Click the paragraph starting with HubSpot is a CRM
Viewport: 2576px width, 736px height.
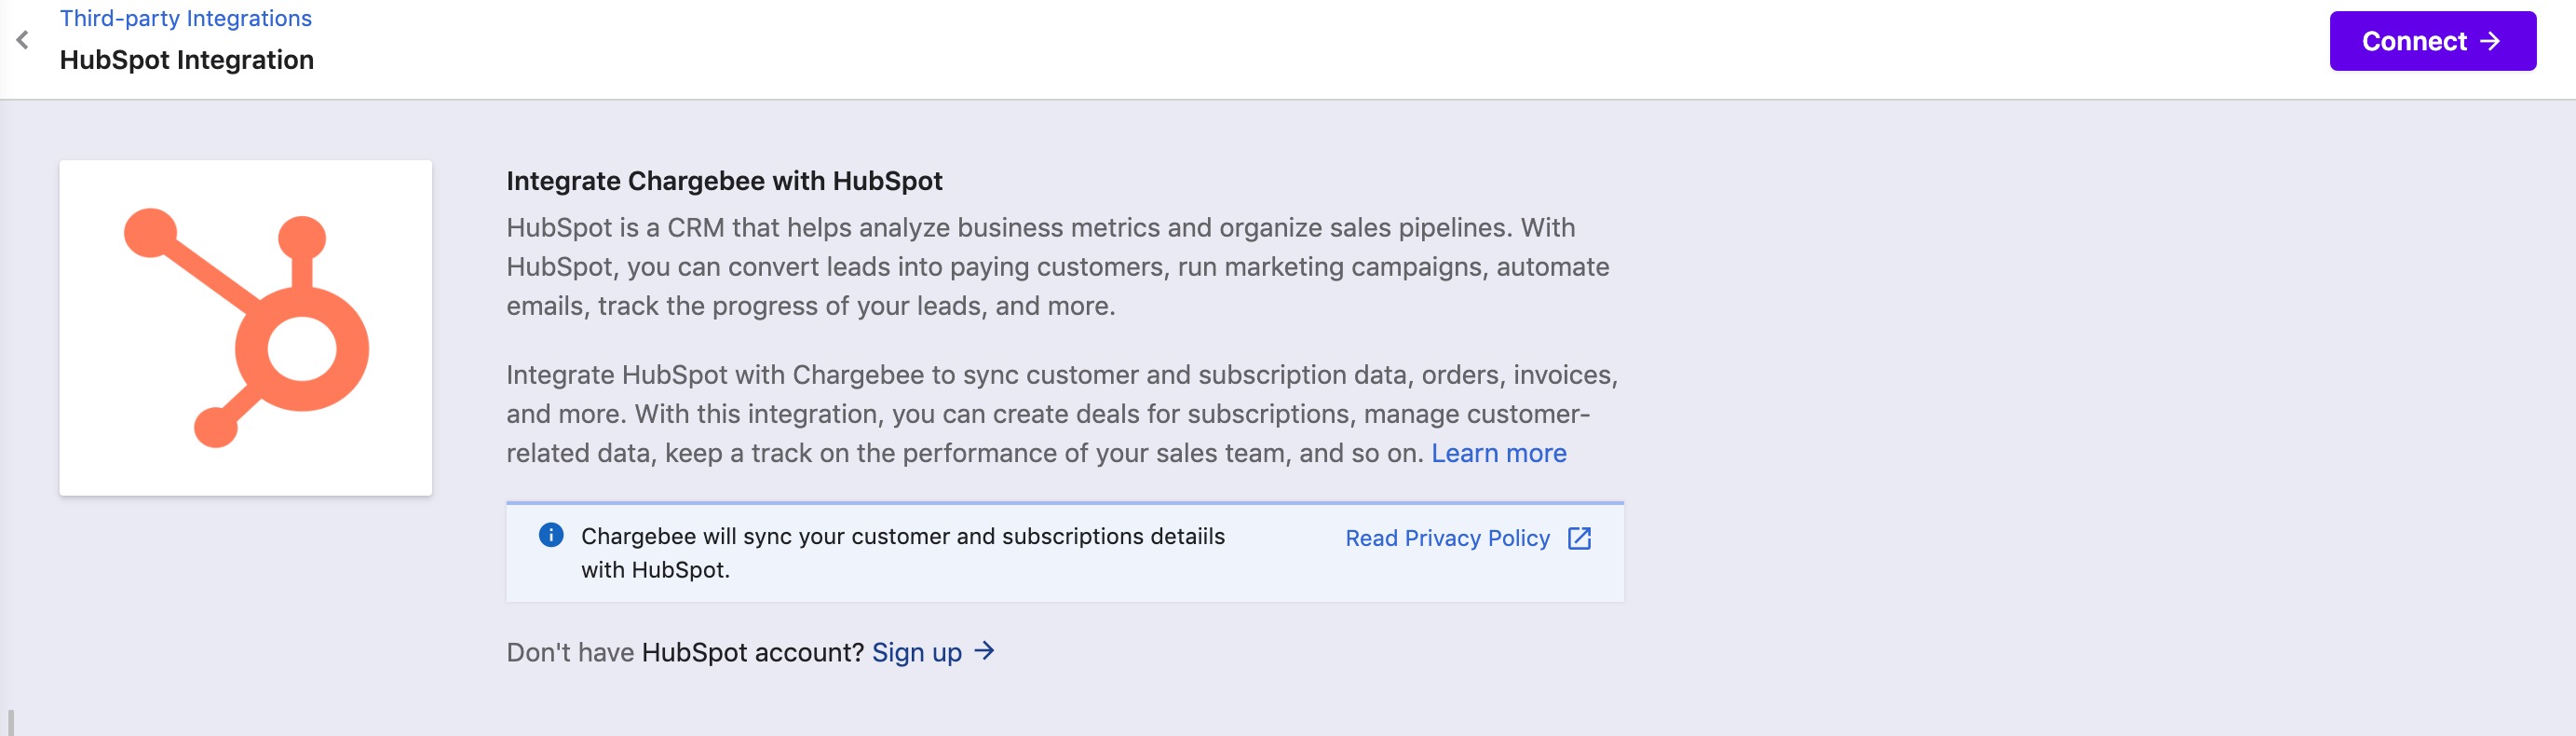[x=1058, y=267]
